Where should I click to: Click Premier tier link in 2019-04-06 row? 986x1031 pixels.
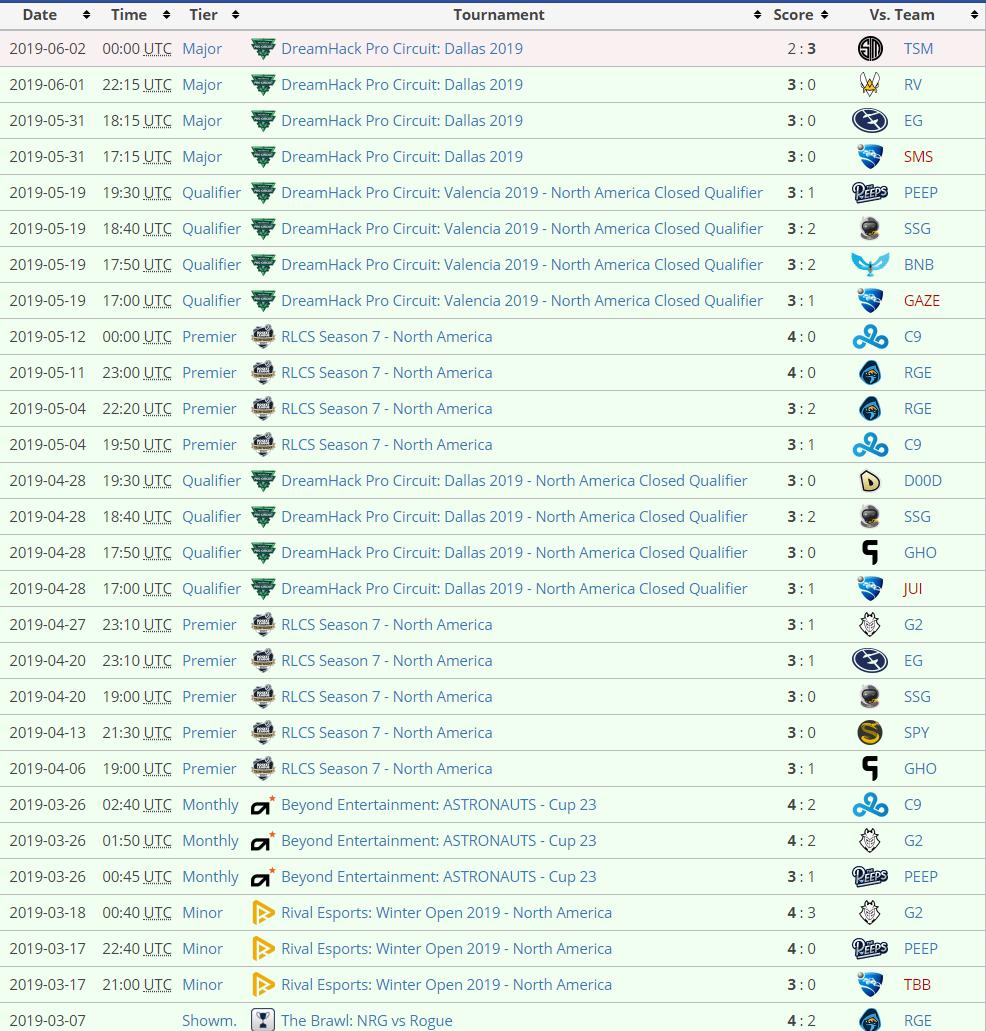pos(209,769)
